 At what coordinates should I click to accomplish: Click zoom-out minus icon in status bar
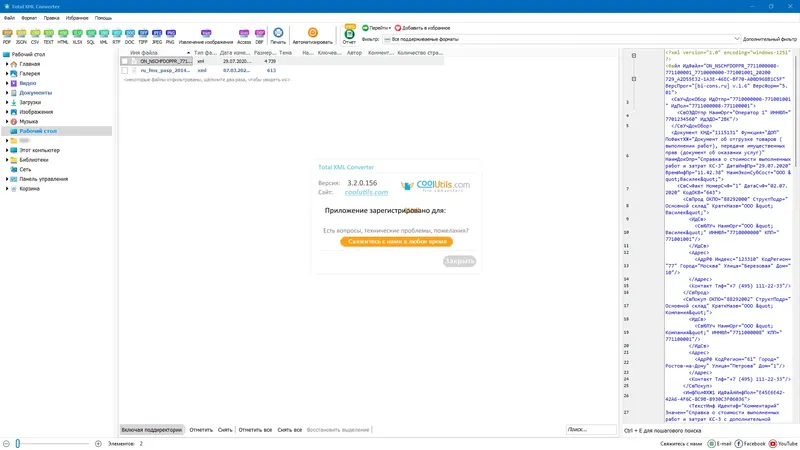click(x=6, y=444)
